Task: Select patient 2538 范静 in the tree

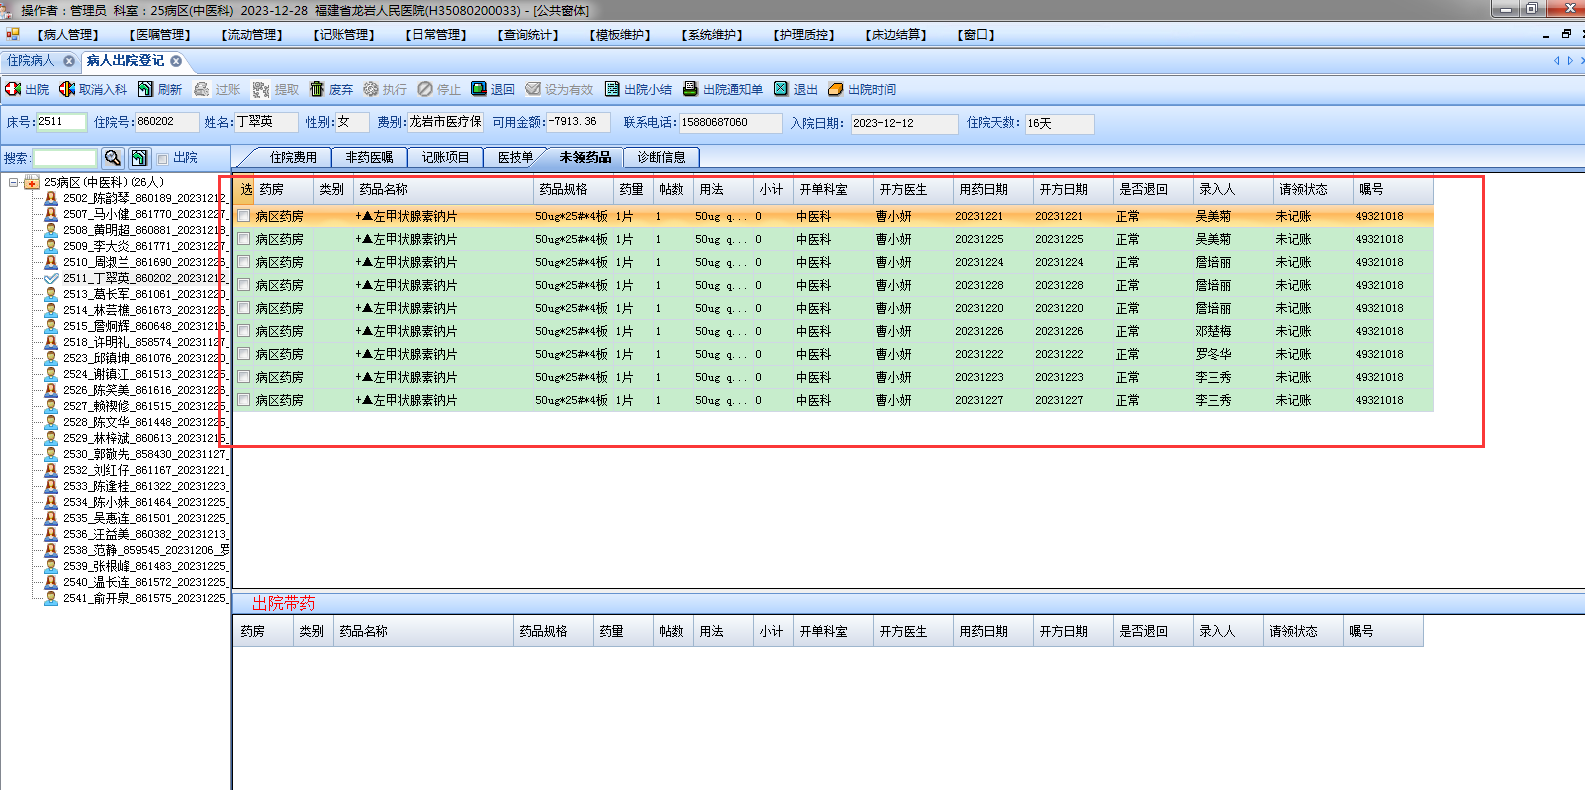Action: (x=145, y=550)
